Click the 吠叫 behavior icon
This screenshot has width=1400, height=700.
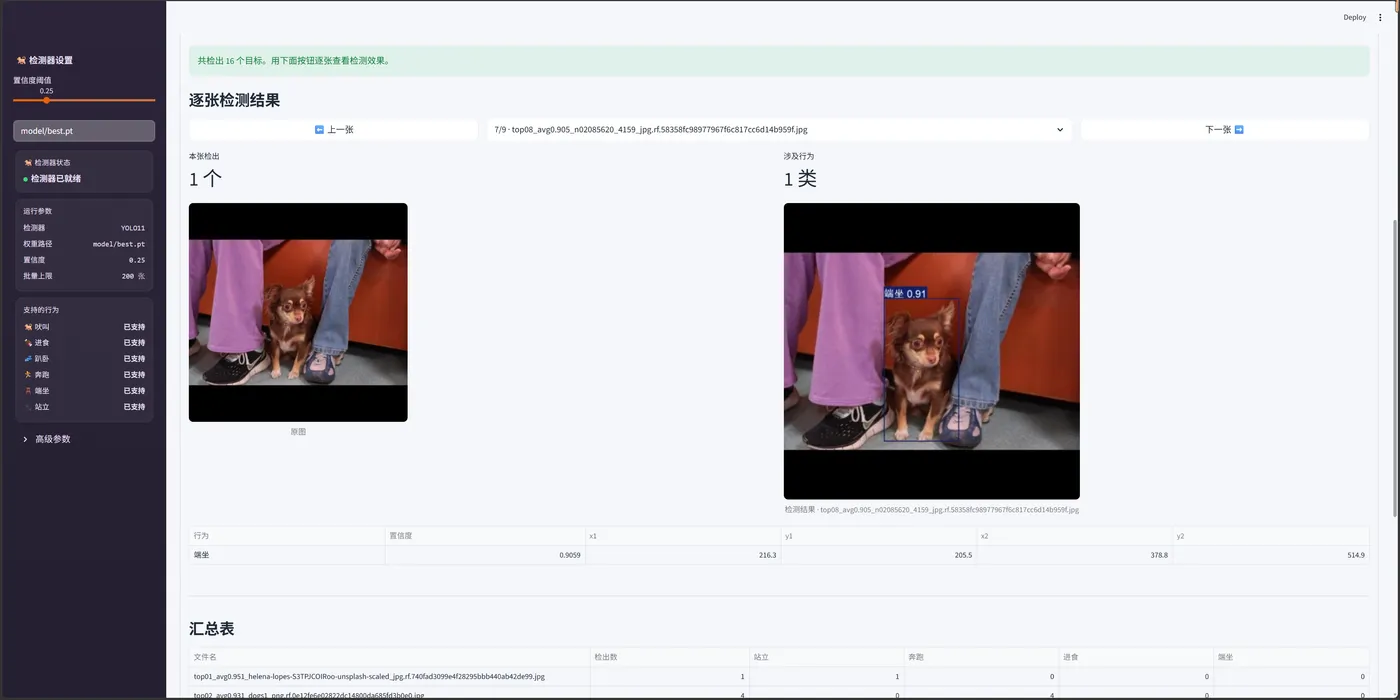[x=28, y=327]
